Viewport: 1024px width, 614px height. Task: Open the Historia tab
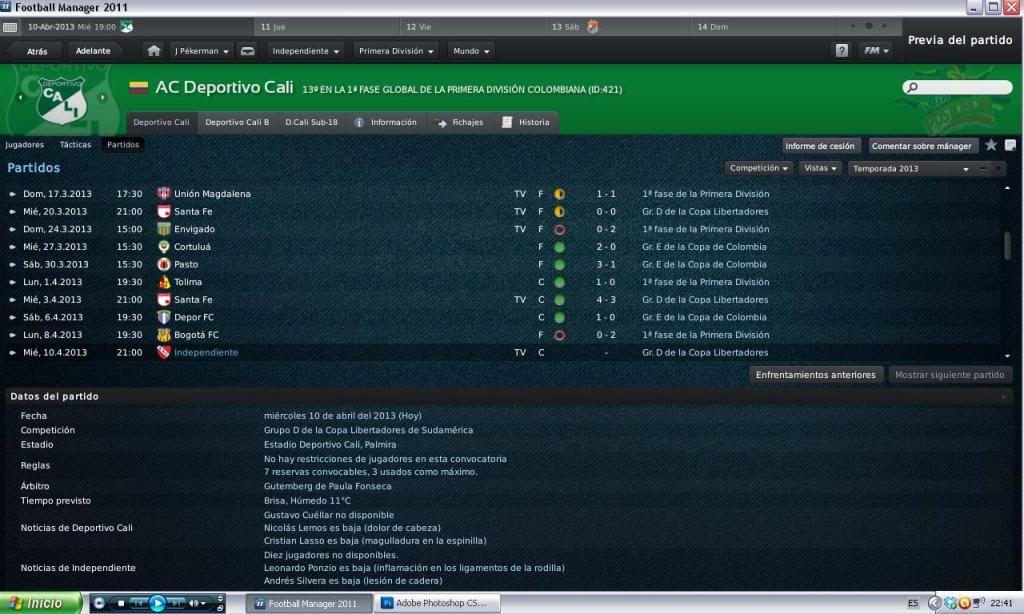[x=526, y=122]
